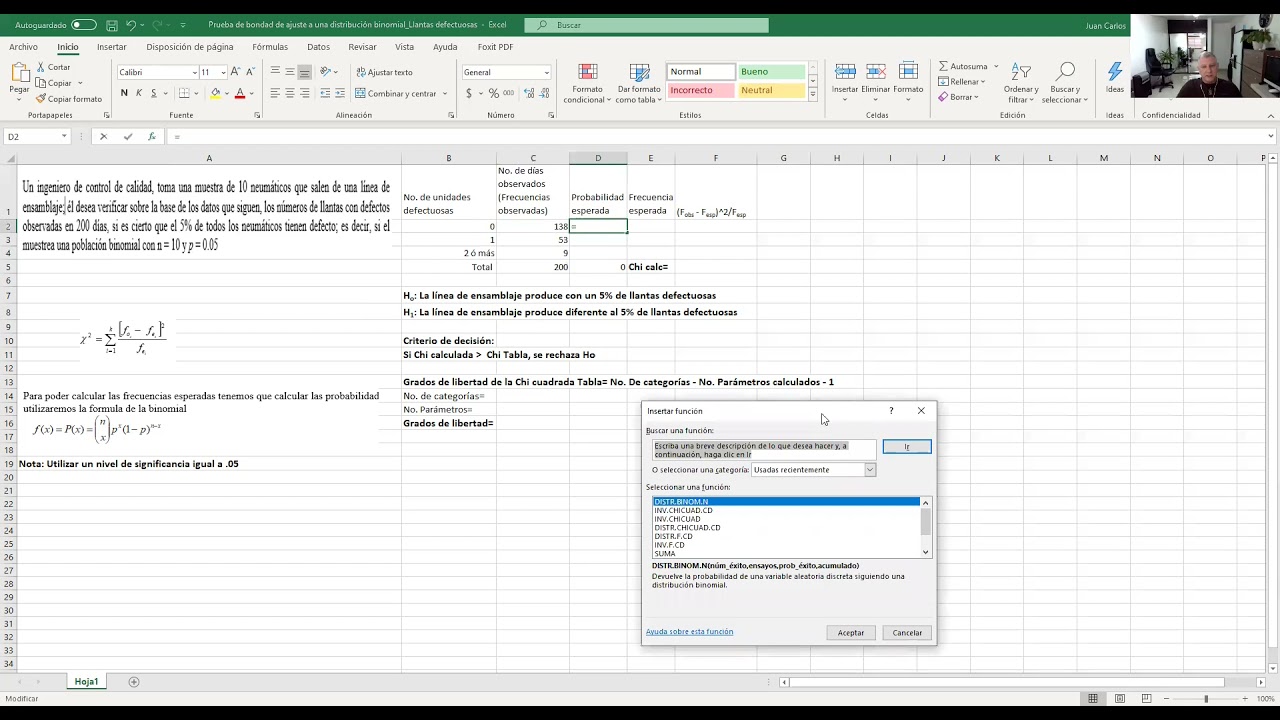Click the decrease indent icon

coord(326,93)
